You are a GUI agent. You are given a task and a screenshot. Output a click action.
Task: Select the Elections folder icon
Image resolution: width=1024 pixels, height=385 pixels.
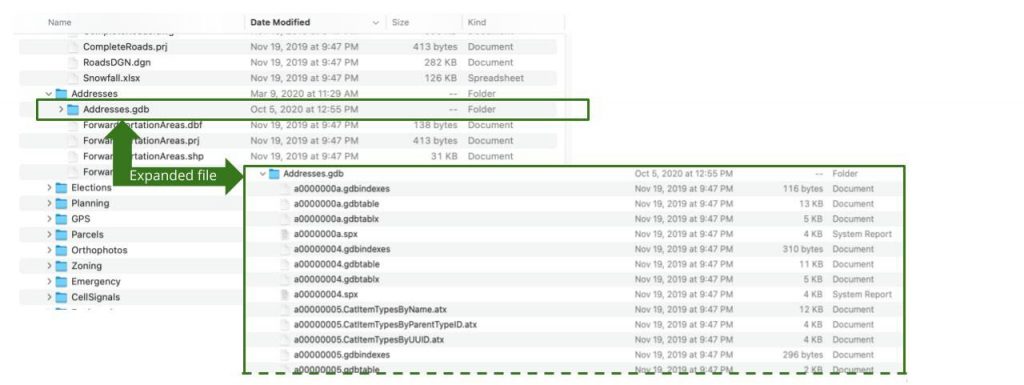coord(61,188)
